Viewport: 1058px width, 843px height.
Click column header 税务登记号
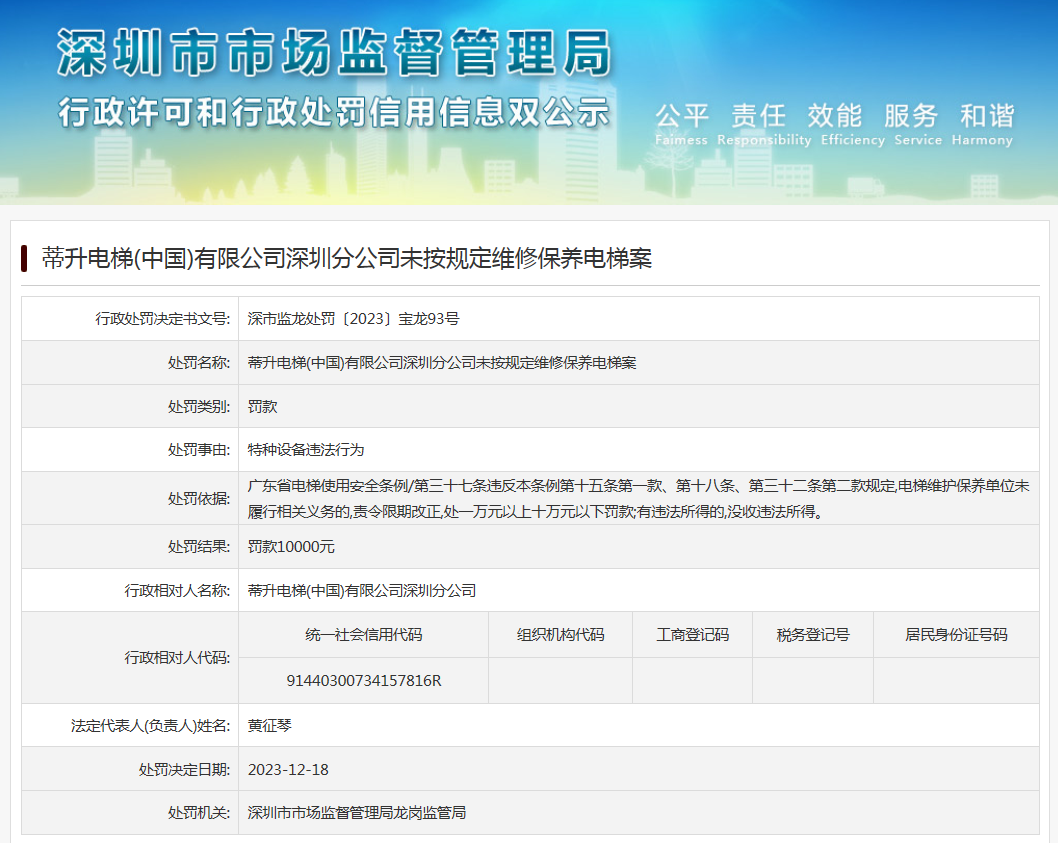[813, 634]
